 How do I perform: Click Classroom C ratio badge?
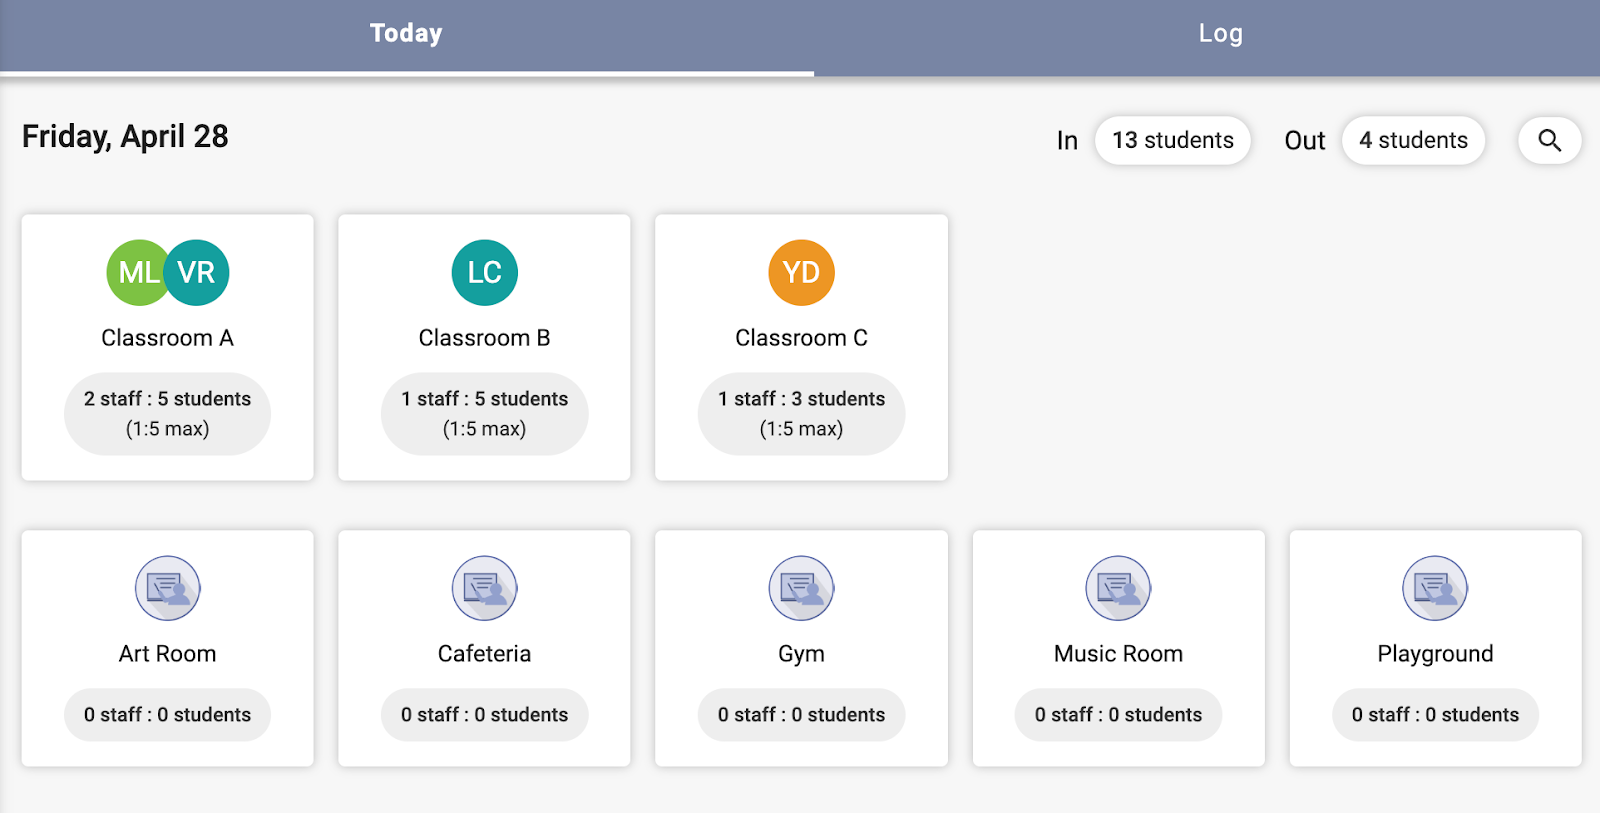[801, 413]
